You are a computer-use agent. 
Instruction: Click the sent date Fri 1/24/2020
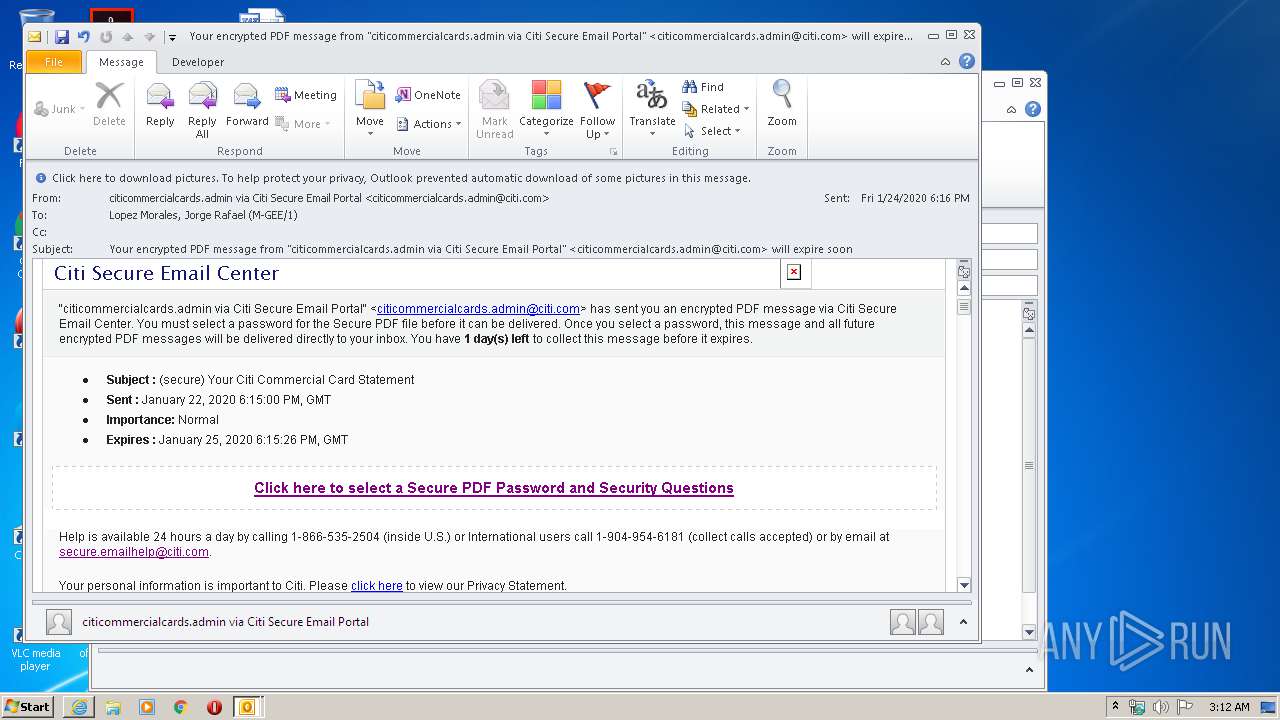coord(915,198)
